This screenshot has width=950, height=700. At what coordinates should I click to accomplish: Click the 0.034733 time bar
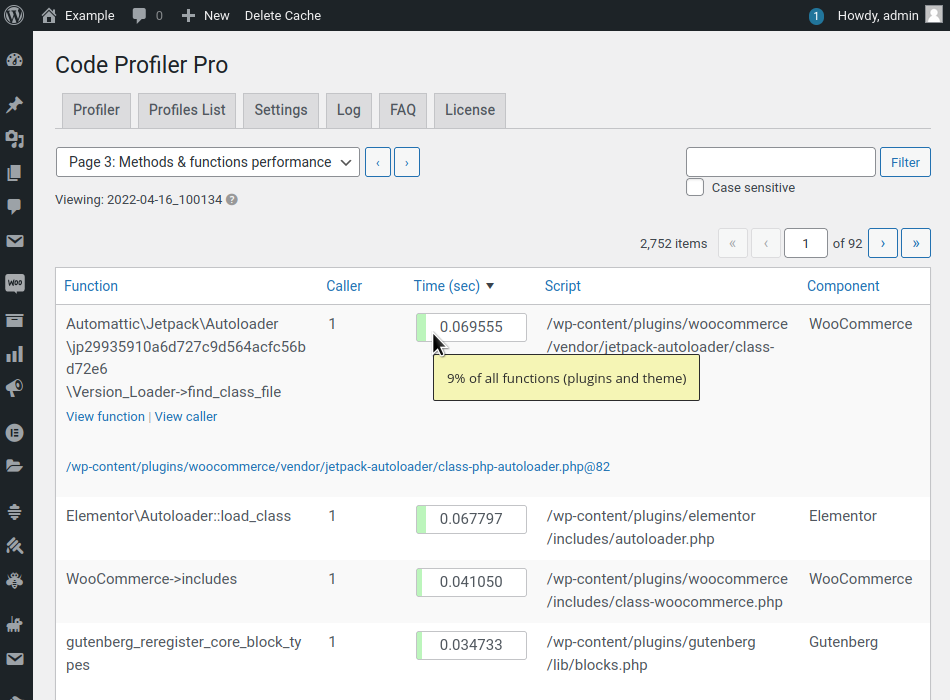point(471,645)
